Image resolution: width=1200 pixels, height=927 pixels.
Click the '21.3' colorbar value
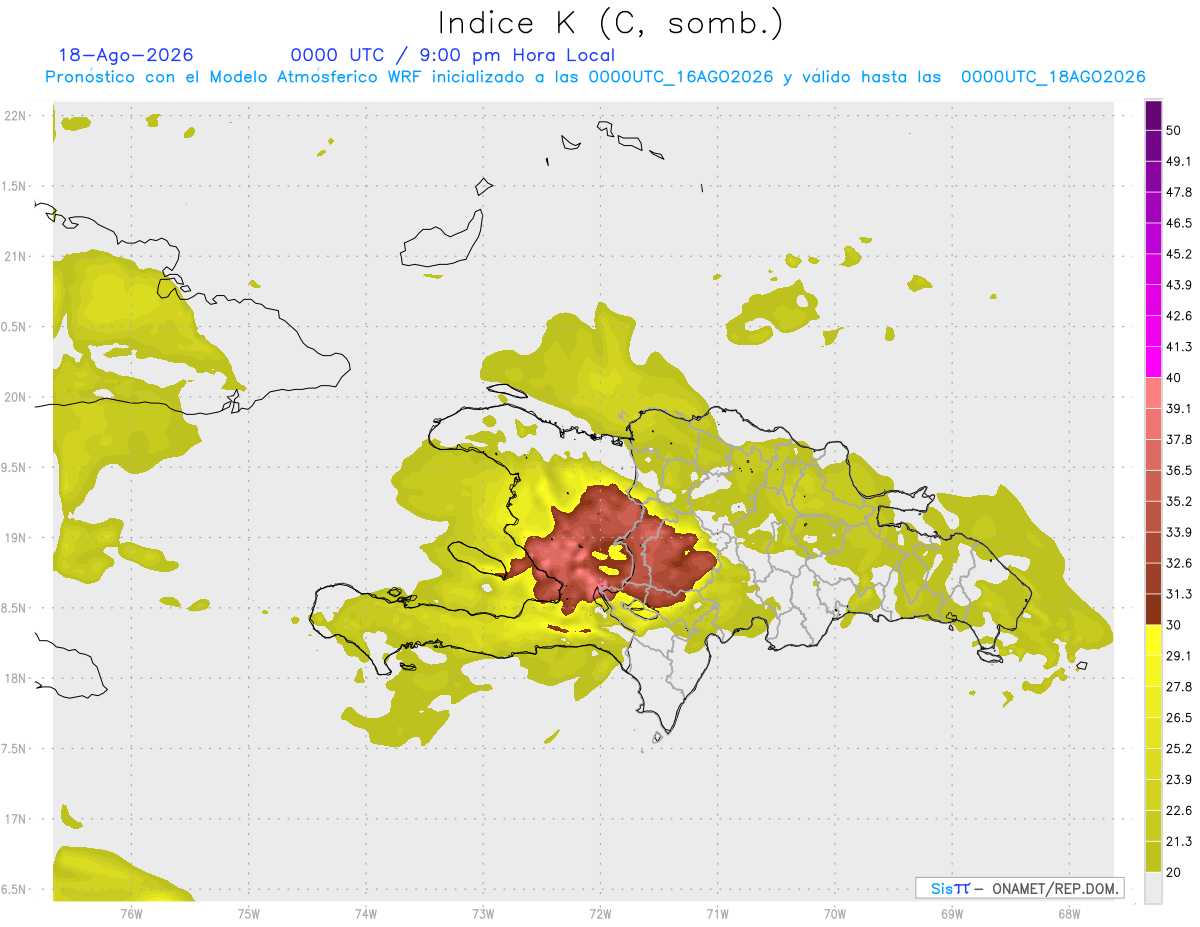click(1179, 841)
